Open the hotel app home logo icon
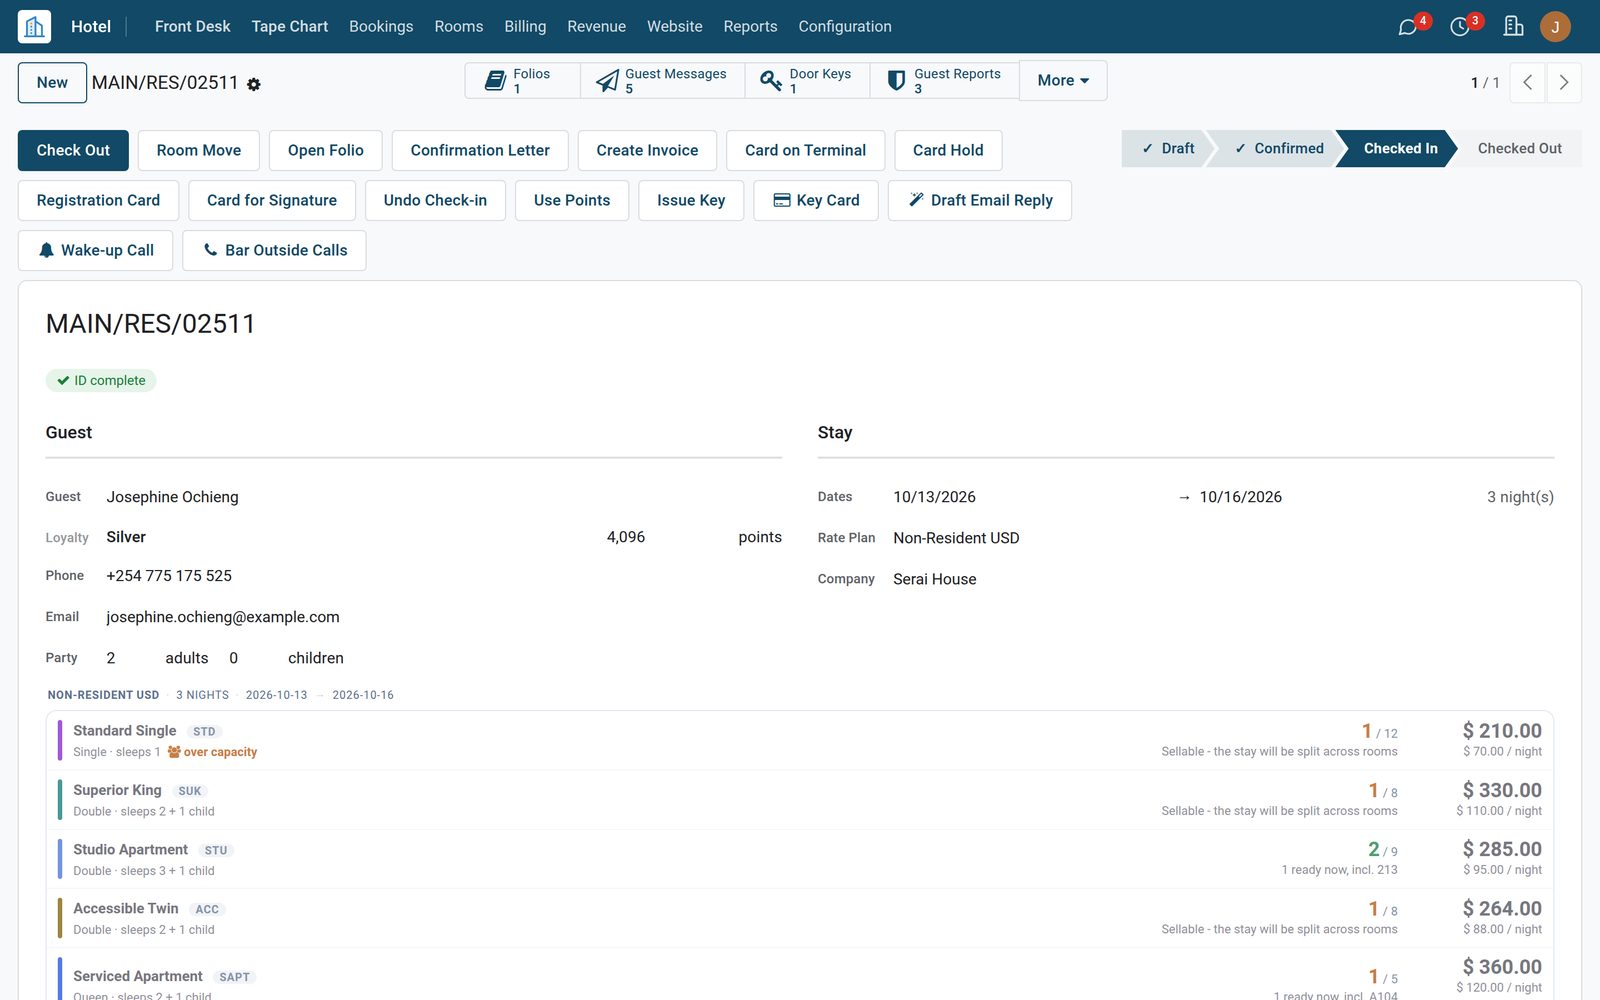1600x1000 pixels. (x=34, y=26)
